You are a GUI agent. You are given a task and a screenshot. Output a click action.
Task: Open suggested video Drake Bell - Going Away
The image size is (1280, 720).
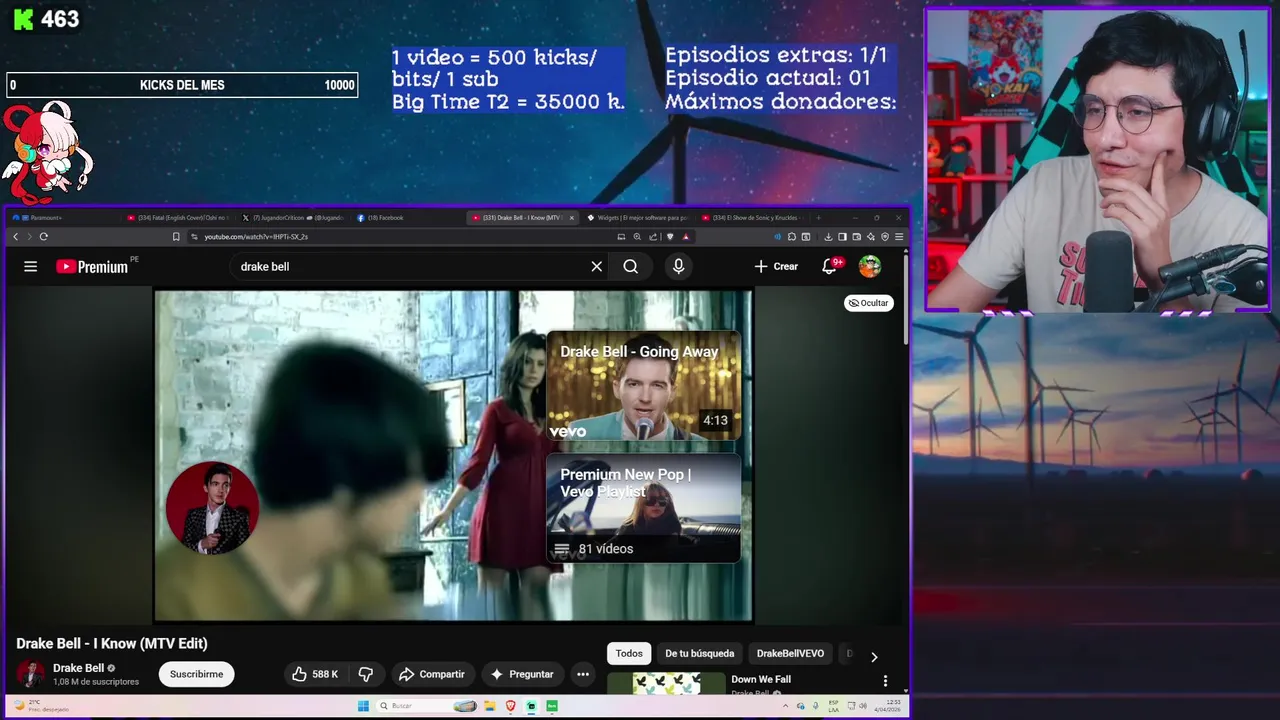click(643, 386)
